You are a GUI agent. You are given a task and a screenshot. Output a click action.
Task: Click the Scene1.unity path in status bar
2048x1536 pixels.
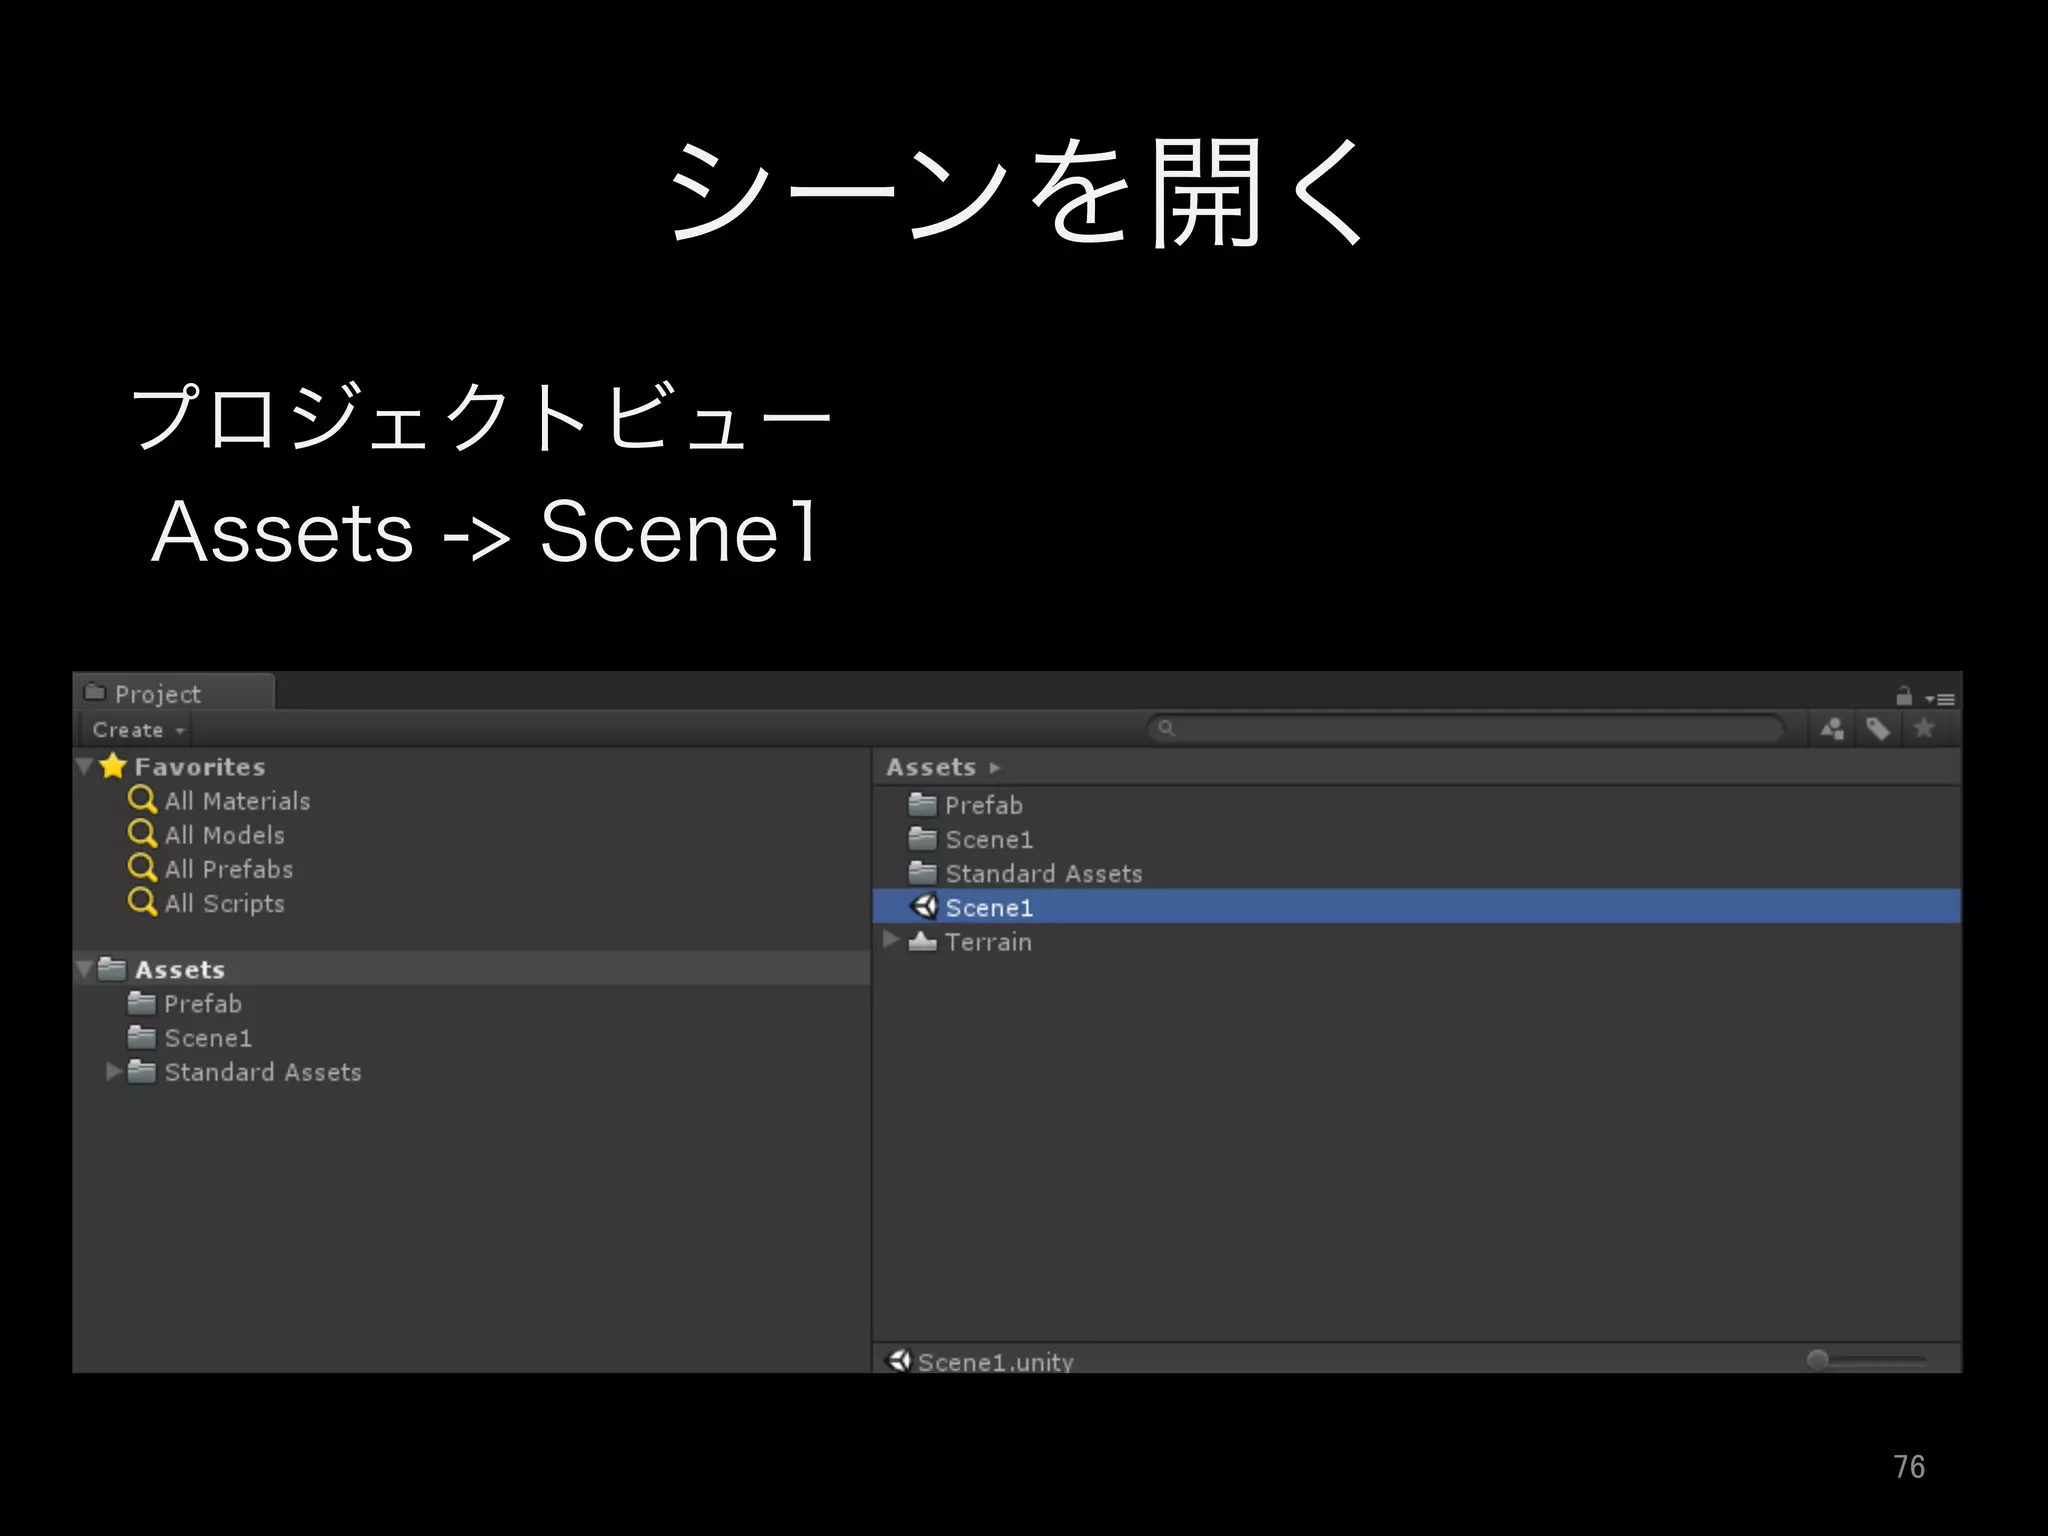coord(996,1361)
